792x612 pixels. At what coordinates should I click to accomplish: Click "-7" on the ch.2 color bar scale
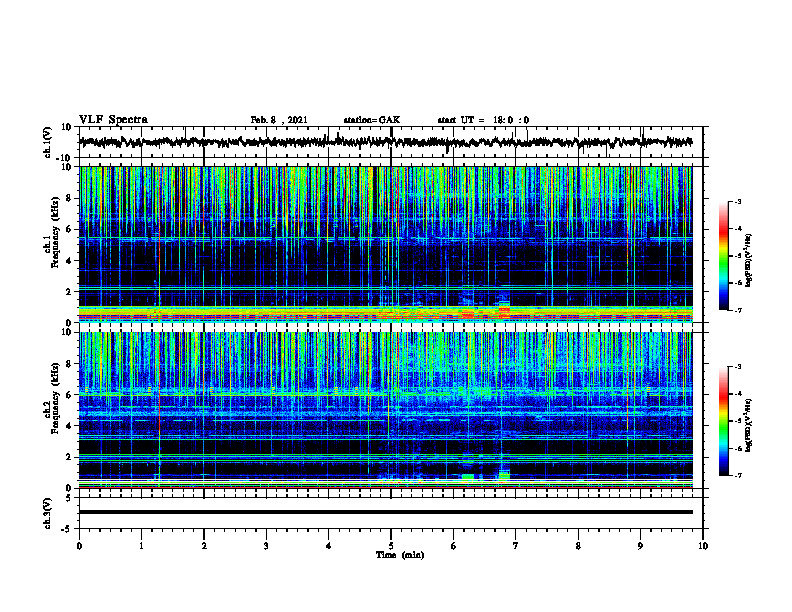point(737,475)
